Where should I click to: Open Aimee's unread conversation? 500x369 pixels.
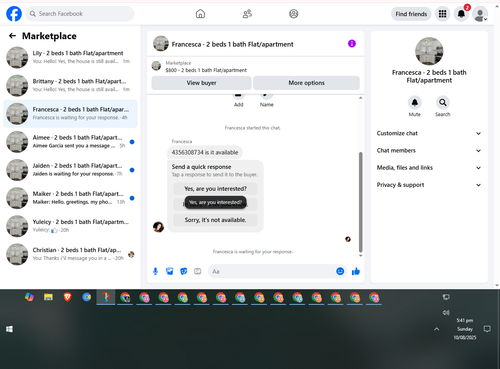(70, 142)
